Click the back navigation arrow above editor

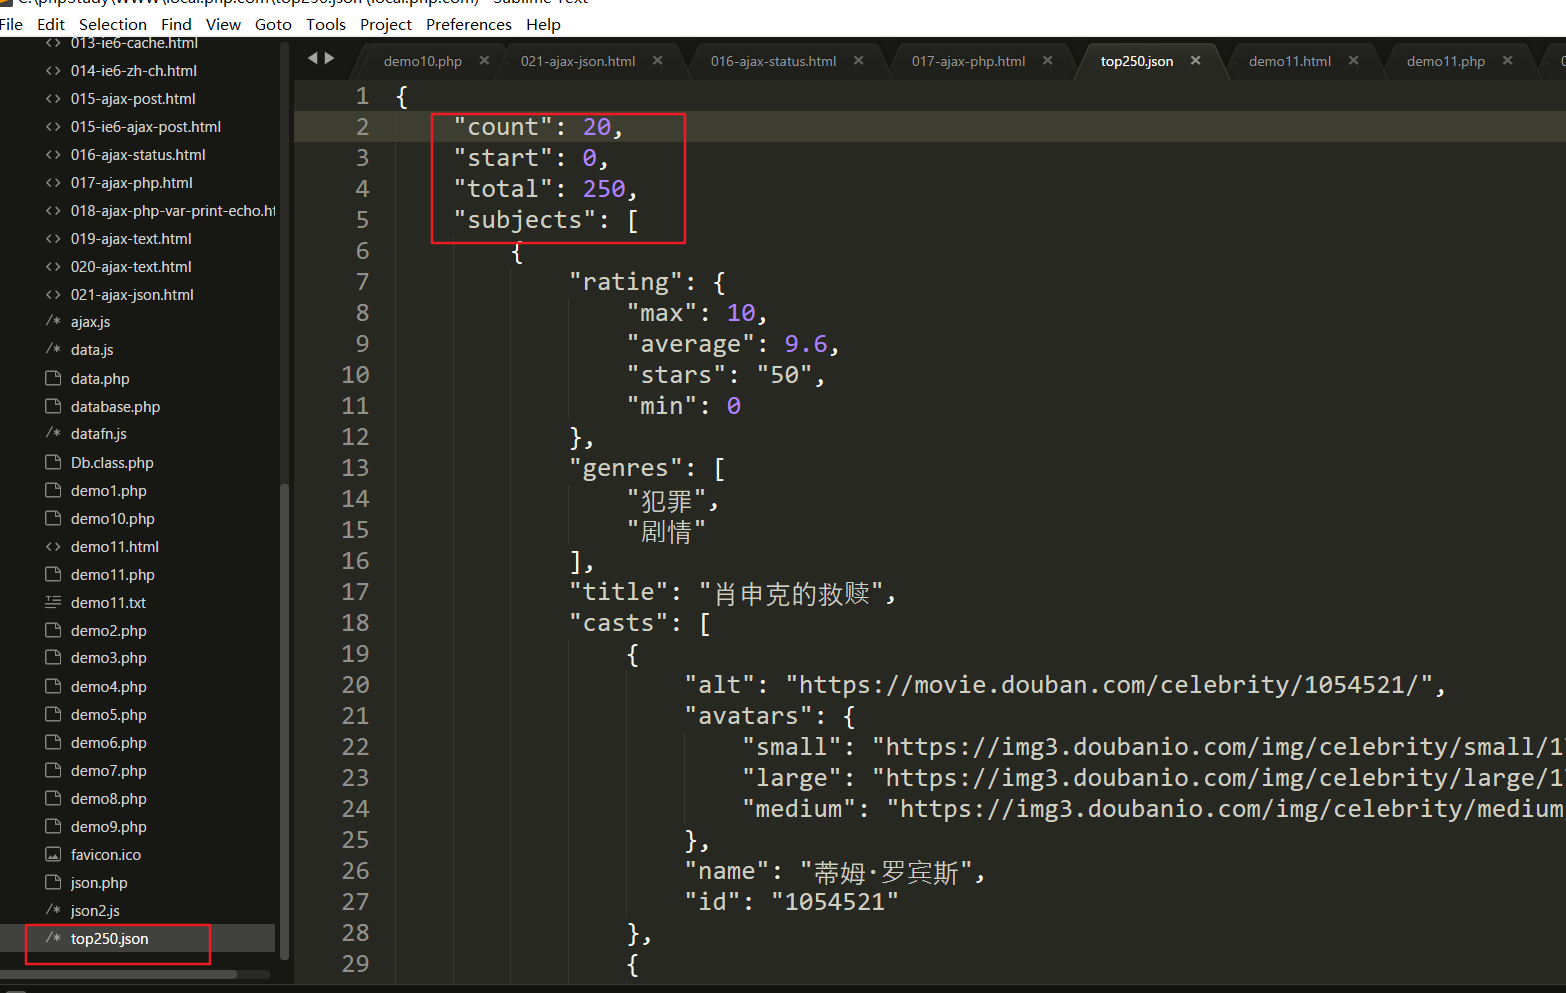tap(313, 58)
